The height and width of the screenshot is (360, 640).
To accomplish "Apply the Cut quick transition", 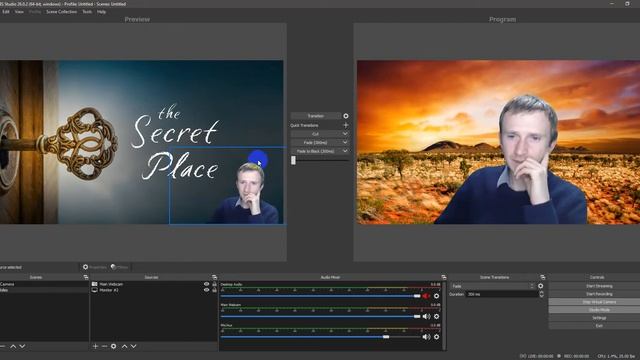I will pyautogui.click(x=316, y=134).
